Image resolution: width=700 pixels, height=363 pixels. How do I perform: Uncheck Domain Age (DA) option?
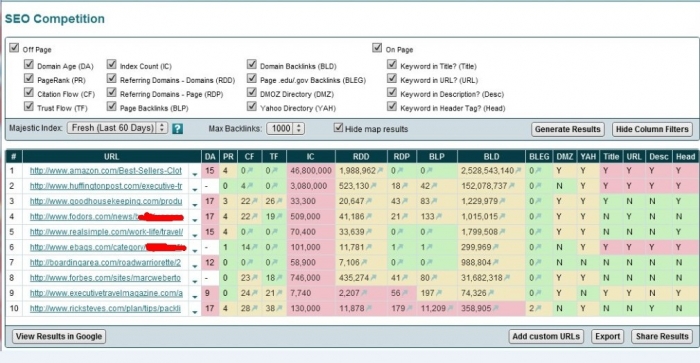pos(29,64)
